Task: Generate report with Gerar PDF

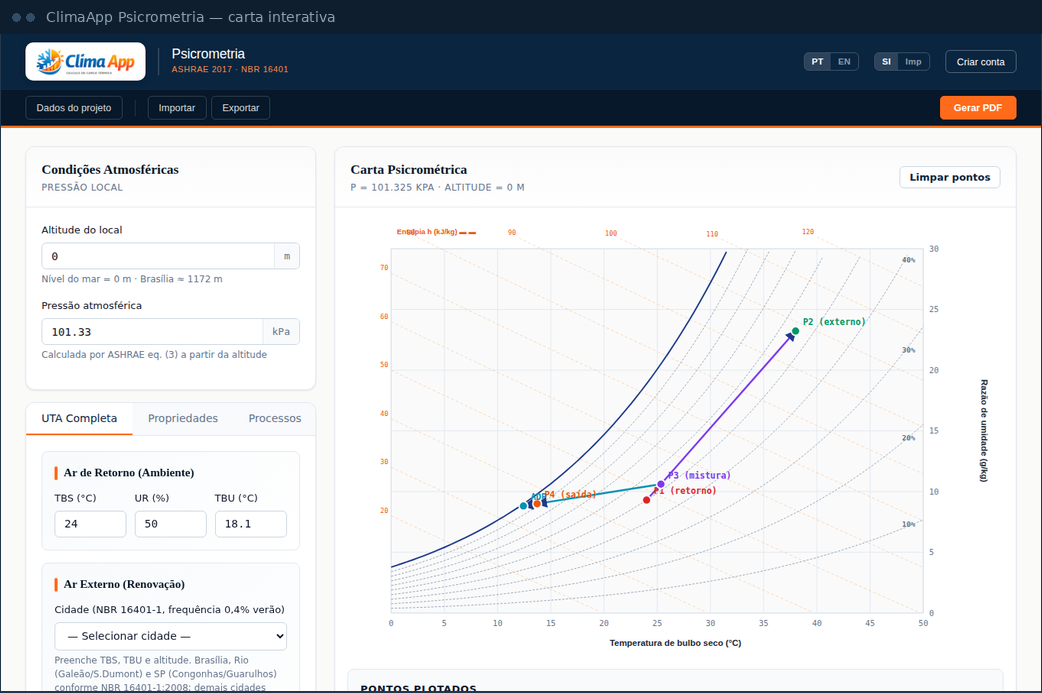Action: [x=978, y=108]
